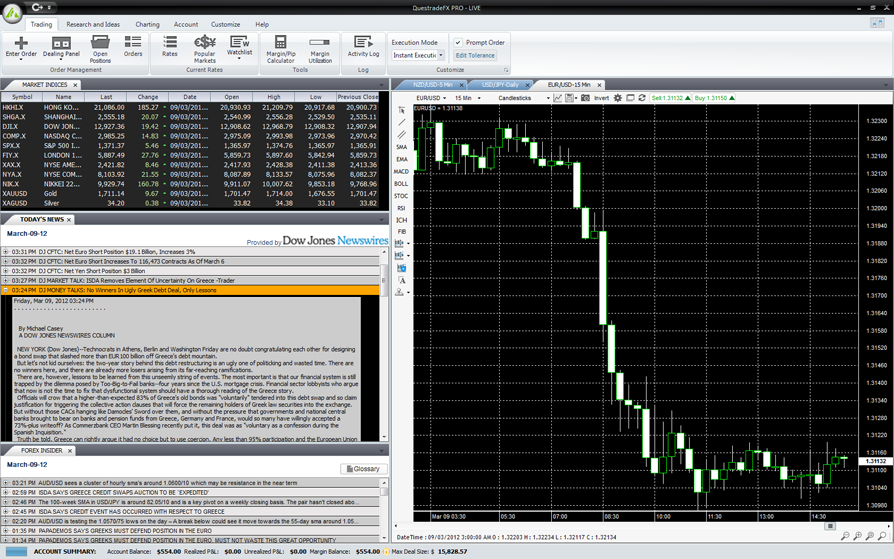Click the chart snapshot camera icon
Viewport: 894px width, 559px height.
585,98
